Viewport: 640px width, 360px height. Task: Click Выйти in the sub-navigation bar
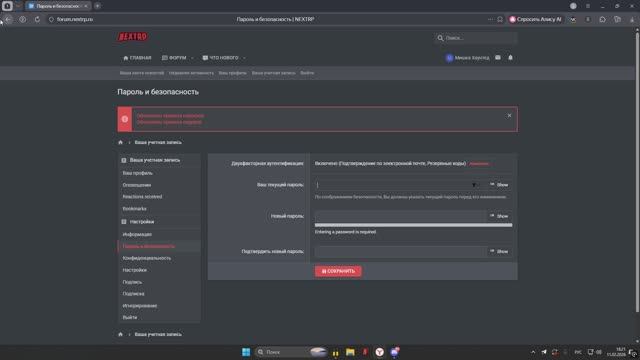(307, 73)
